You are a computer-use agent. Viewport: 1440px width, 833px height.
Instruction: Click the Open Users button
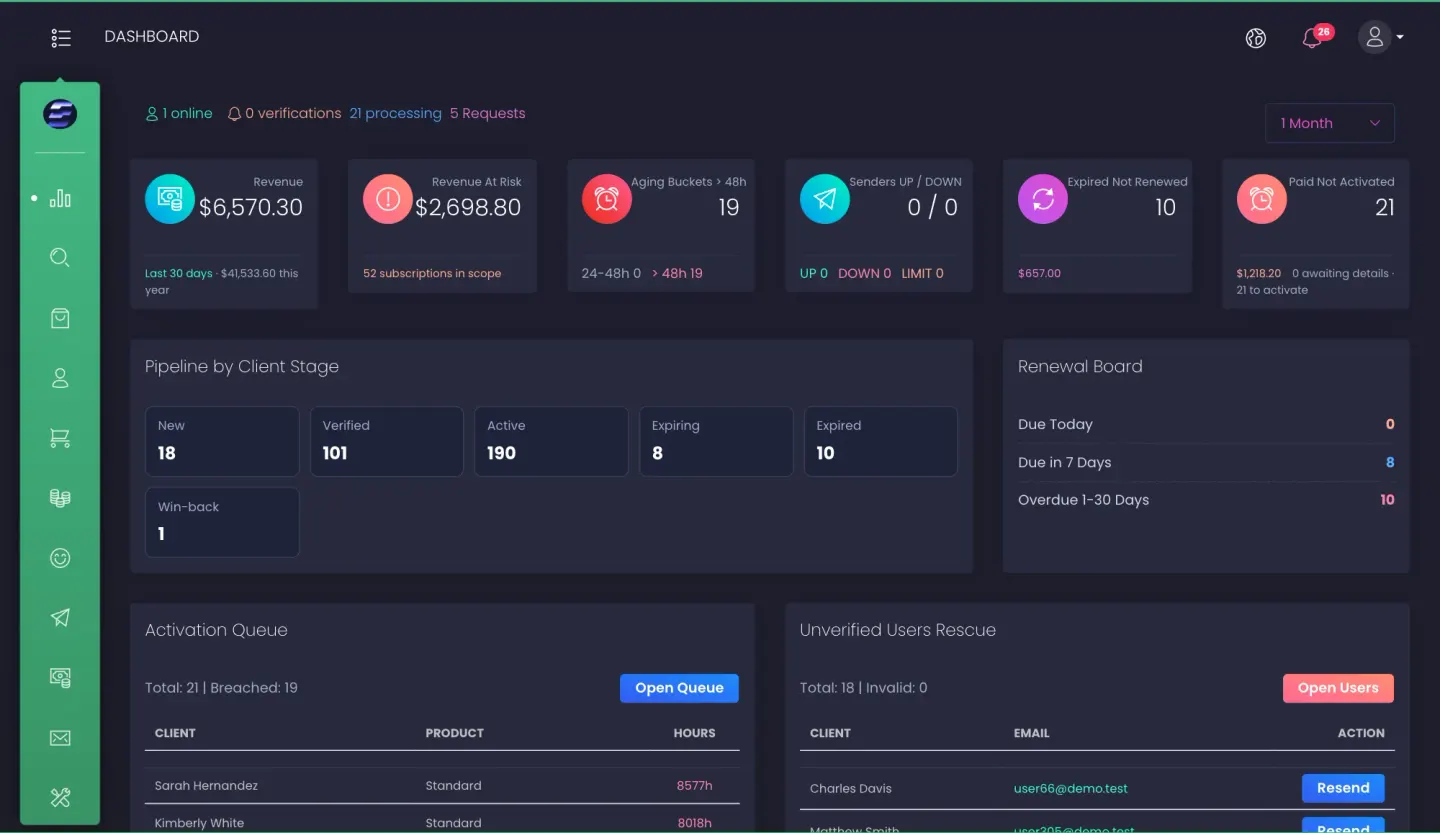(1338, 688)
